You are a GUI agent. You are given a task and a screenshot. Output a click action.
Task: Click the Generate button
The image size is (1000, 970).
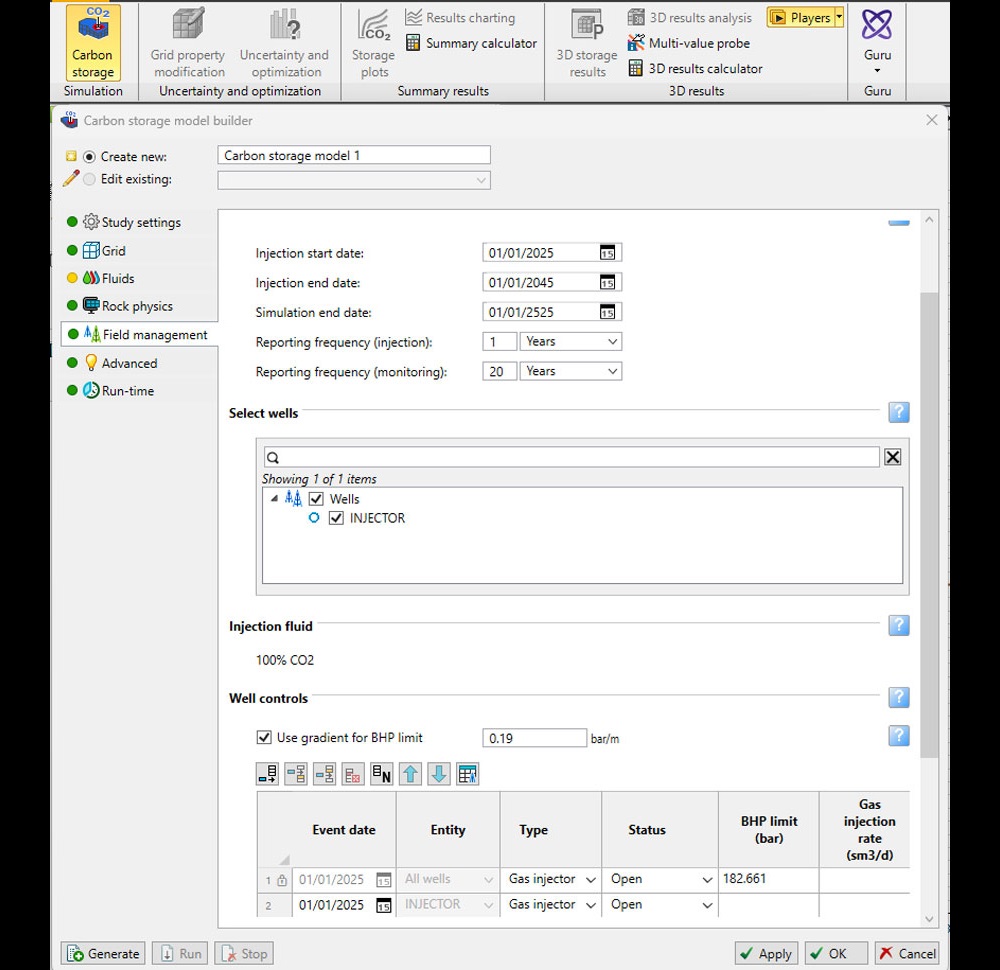click(103, 953)
